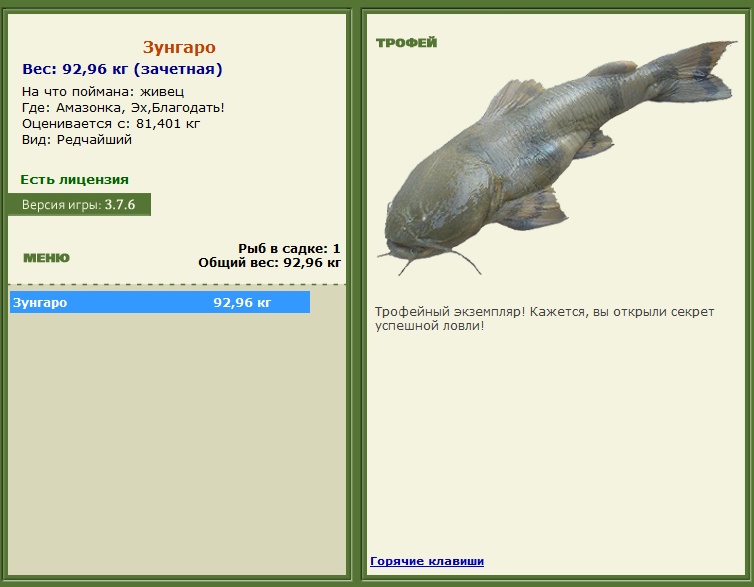The image size is (754, 587).
Task: Click the Есть лицензия label
Action: click(x=75, y=180)
